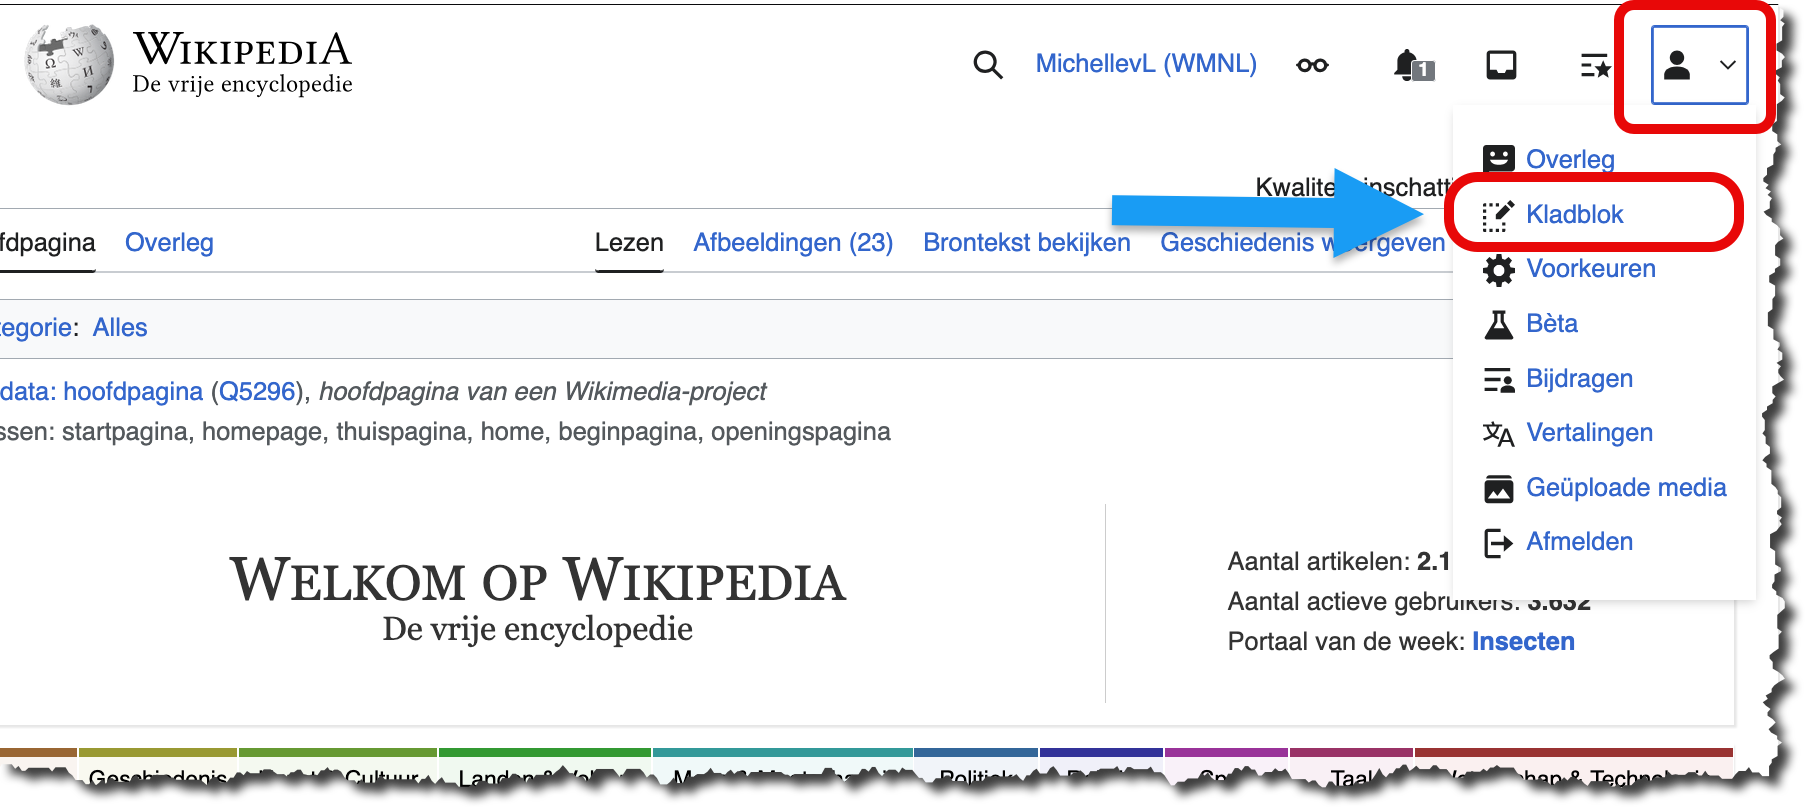Open watchlist star list icon
This screenshot has width=1806, height=808.
(x=1595, y=66)
